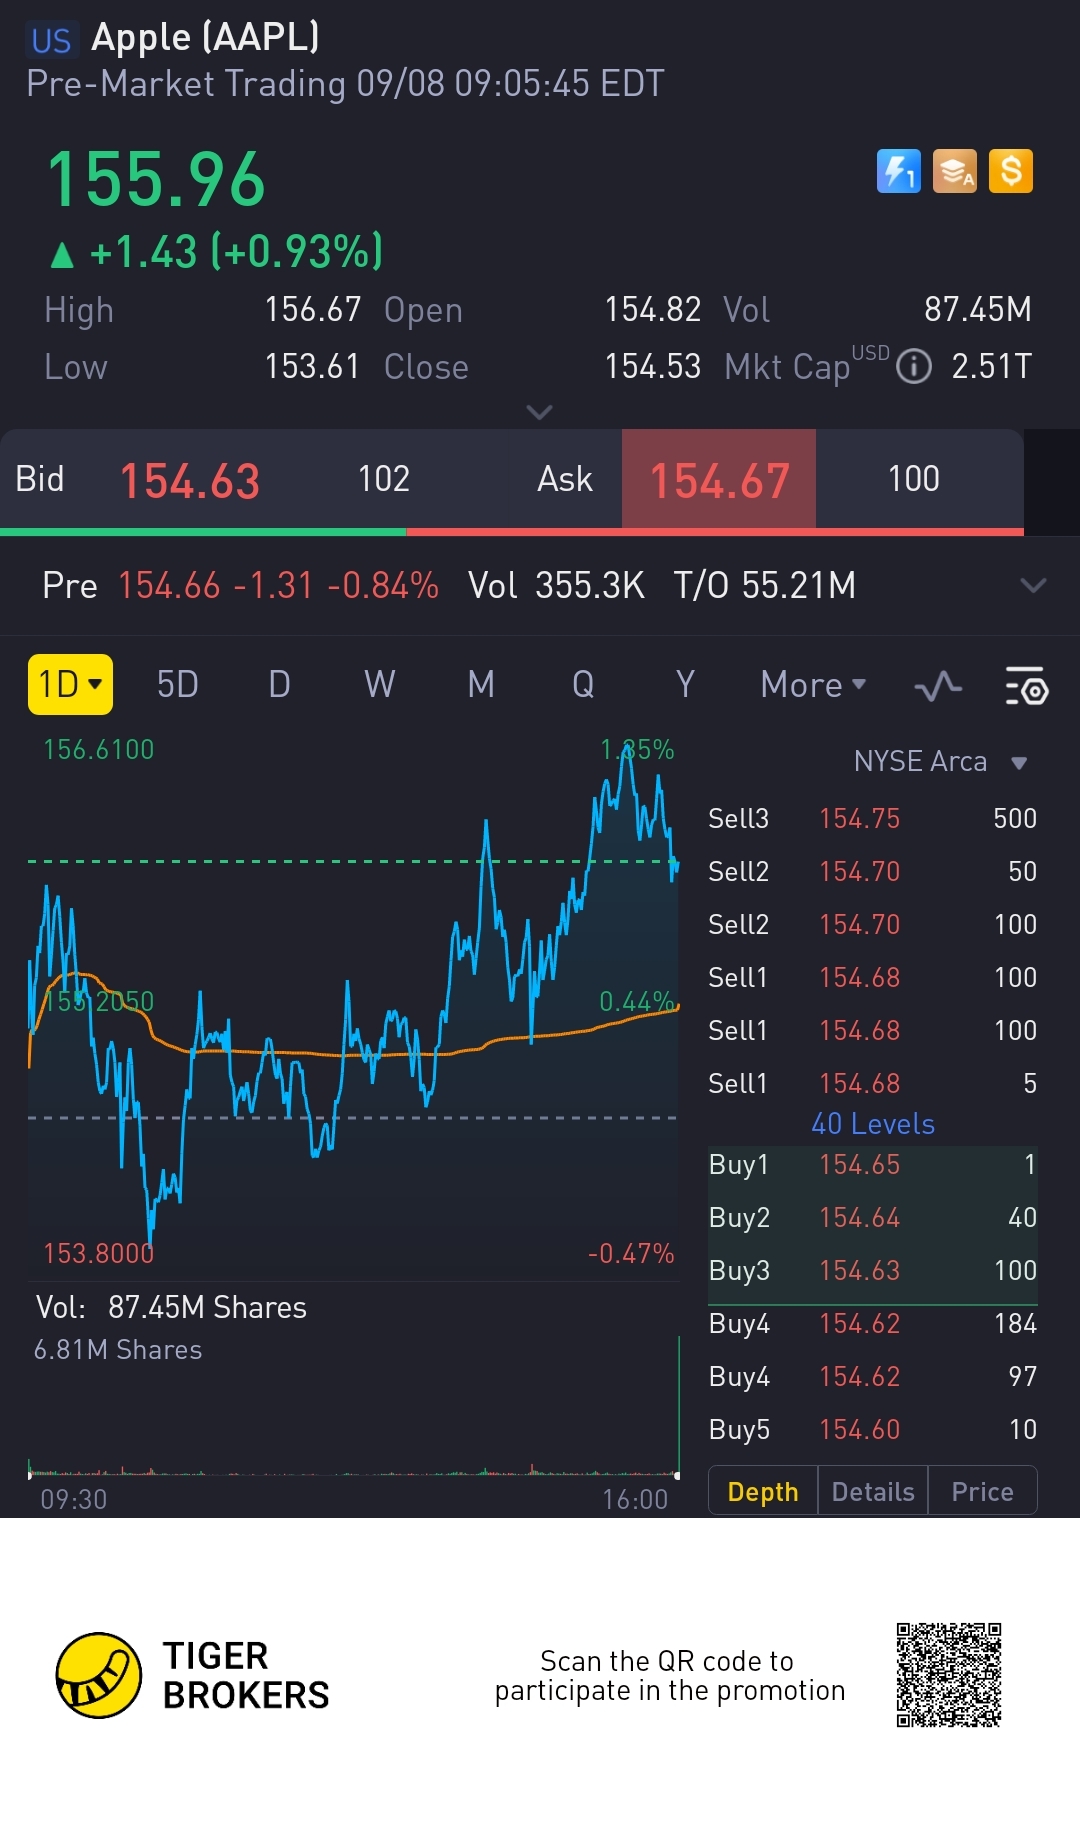1080x1834 pixels.
Task: Tap the blue lightning quick-trade icon
Action: pyautogui.click(x=898, y=171)
